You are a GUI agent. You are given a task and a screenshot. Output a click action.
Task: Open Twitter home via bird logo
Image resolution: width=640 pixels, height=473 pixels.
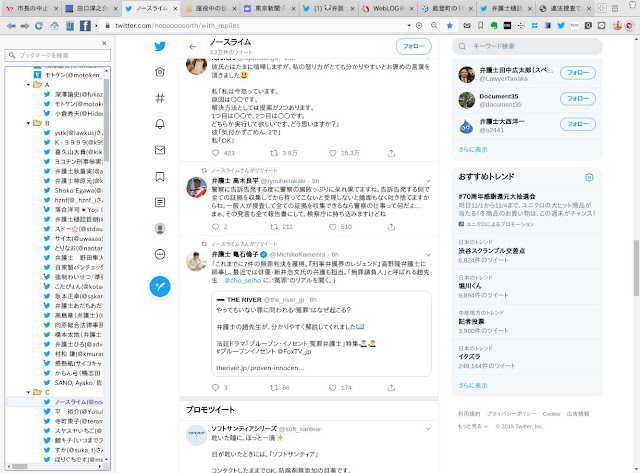(x=160, y=46)
